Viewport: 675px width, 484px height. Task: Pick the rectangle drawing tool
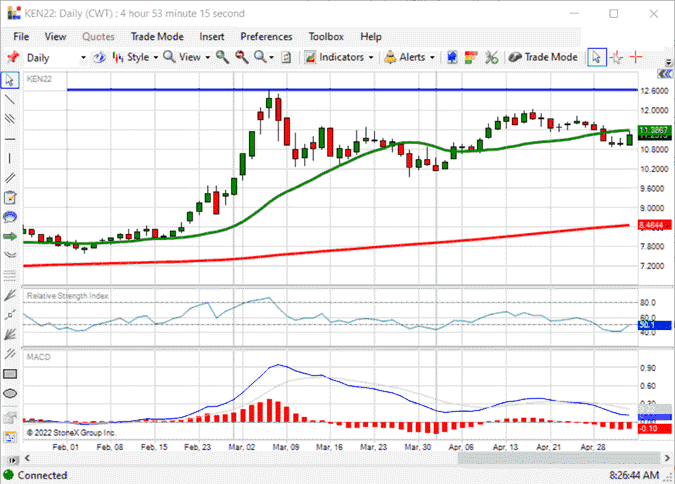[10, 374]
